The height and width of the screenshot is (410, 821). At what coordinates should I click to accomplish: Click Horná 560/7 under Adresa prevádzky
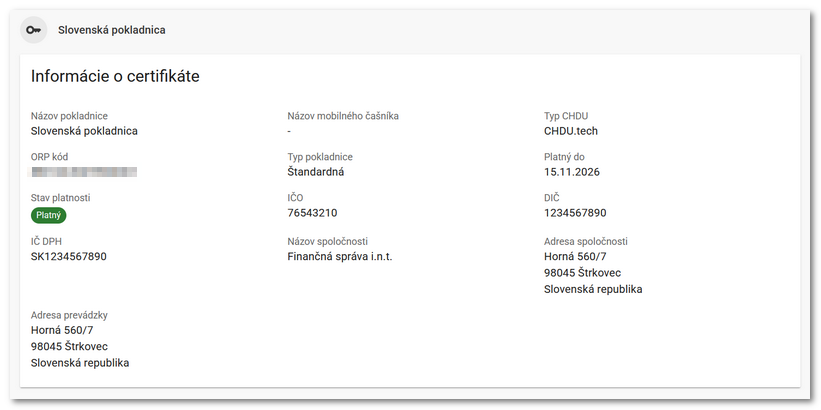tap(62, 330)
